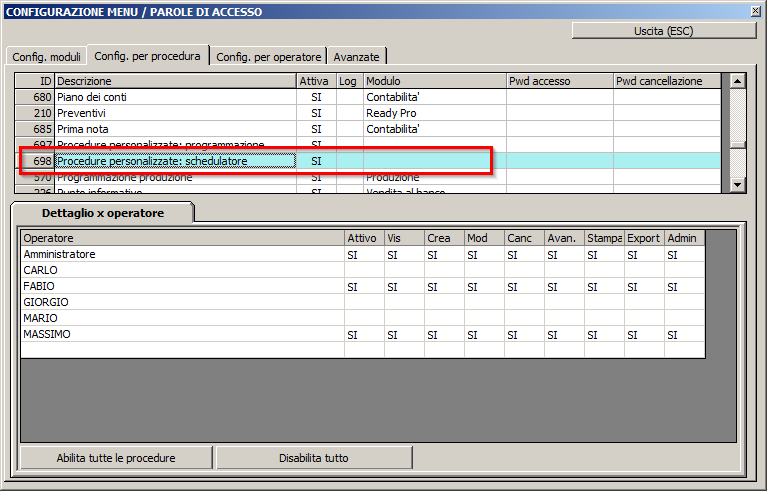Viewport: 767px width, 491px height.
Task: Select Procedure personalizzate: schedulatore row
Action: click(x=368, y=161)
